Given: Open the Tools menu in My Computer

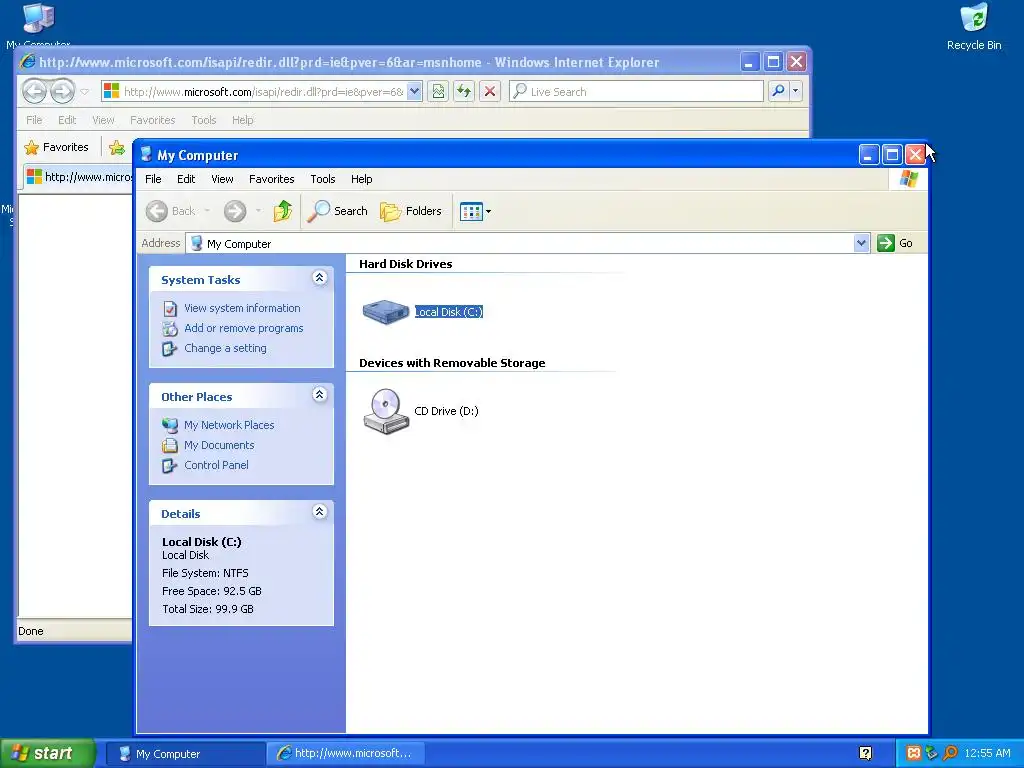Looking at the screenshot, I should tap(323, 179).
